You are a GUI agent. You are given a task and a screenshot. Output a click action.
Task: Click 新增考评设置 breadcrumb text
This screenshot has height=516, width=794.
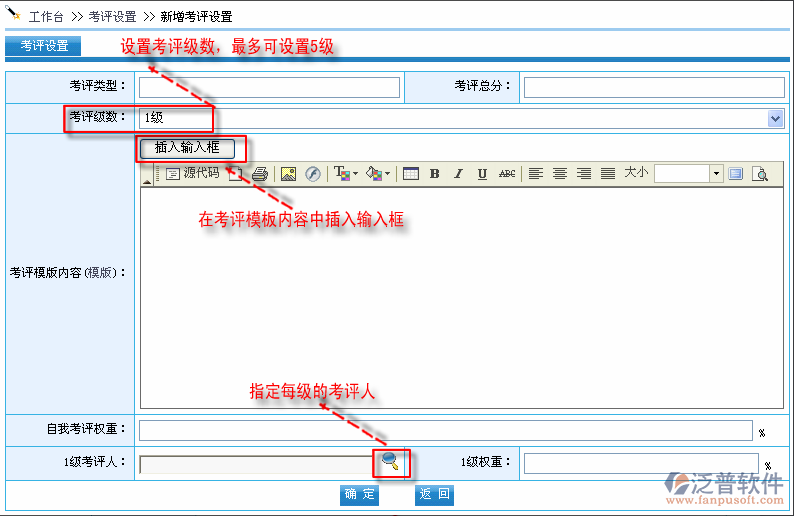(x=196, y=17)
